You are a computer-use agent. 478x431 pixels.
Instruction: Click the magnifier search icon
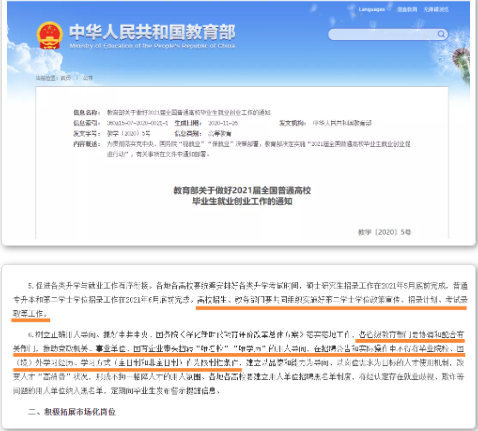[441, 34]
